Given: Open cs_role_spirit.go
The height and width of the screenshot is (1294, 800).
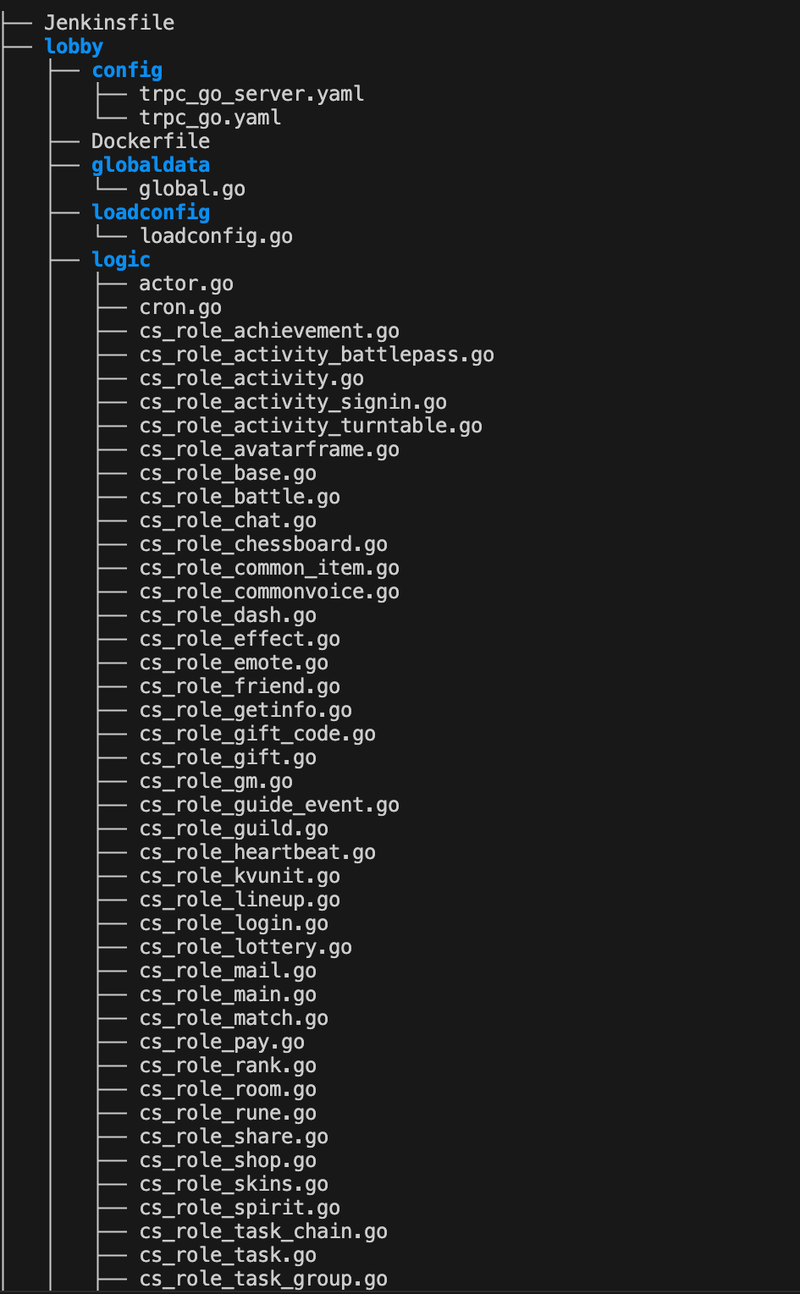Looking at the screenshot, I should pos(239,1208).
